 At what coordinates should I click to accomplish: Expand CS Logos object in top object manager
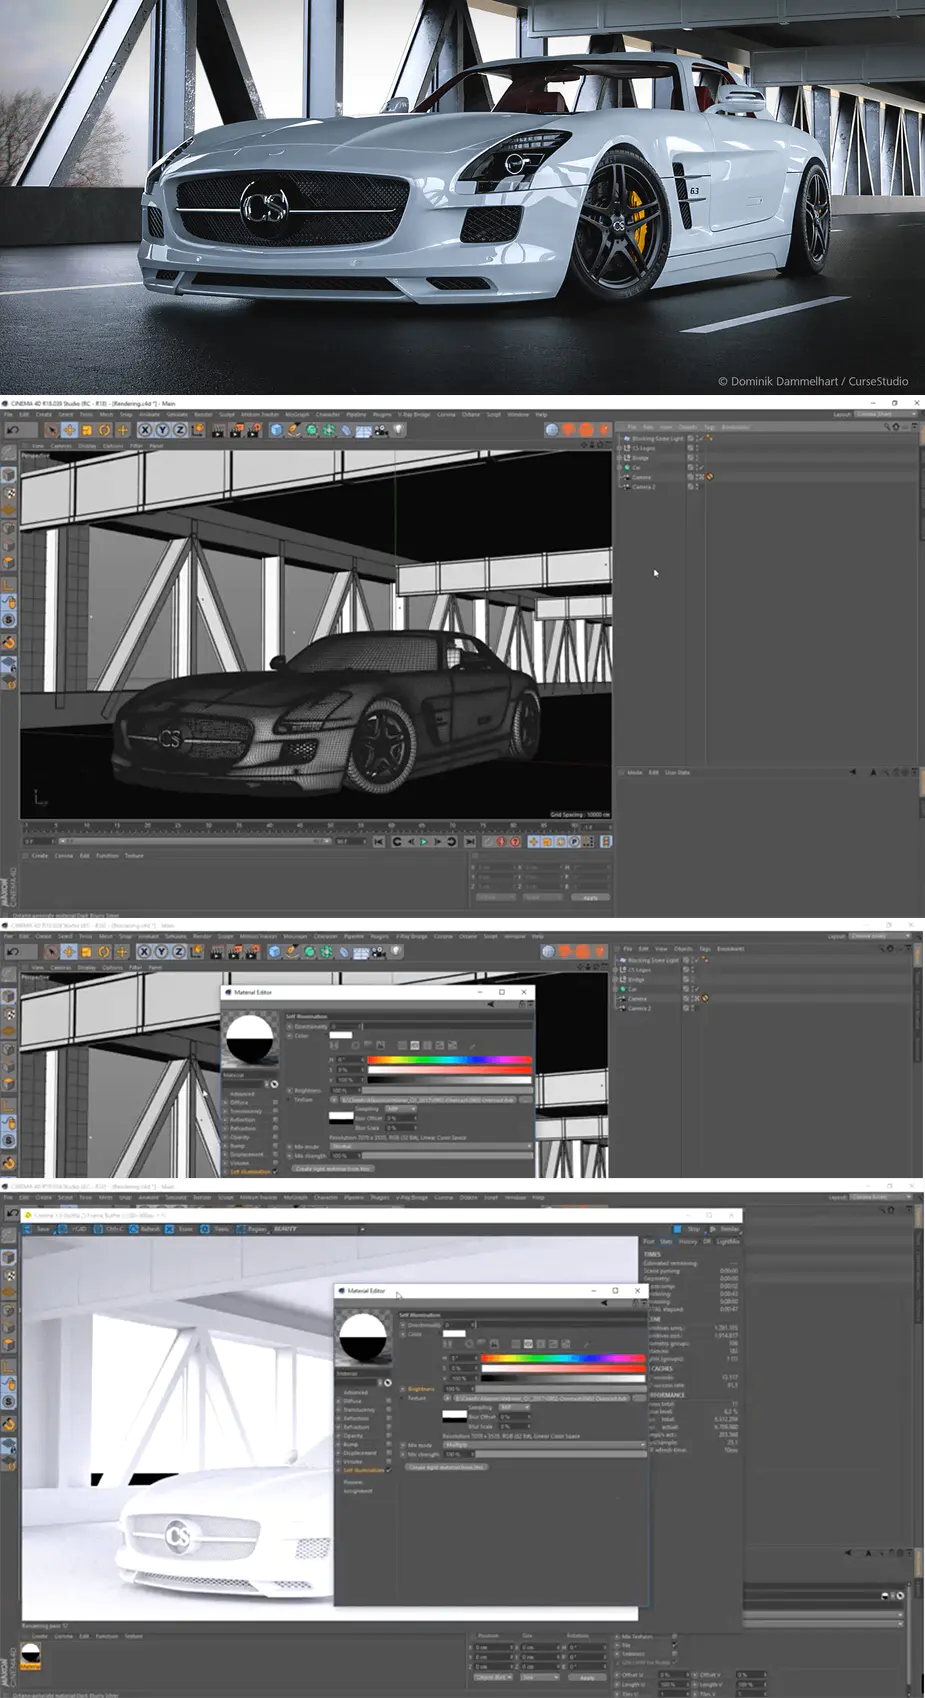coord(619,448)
